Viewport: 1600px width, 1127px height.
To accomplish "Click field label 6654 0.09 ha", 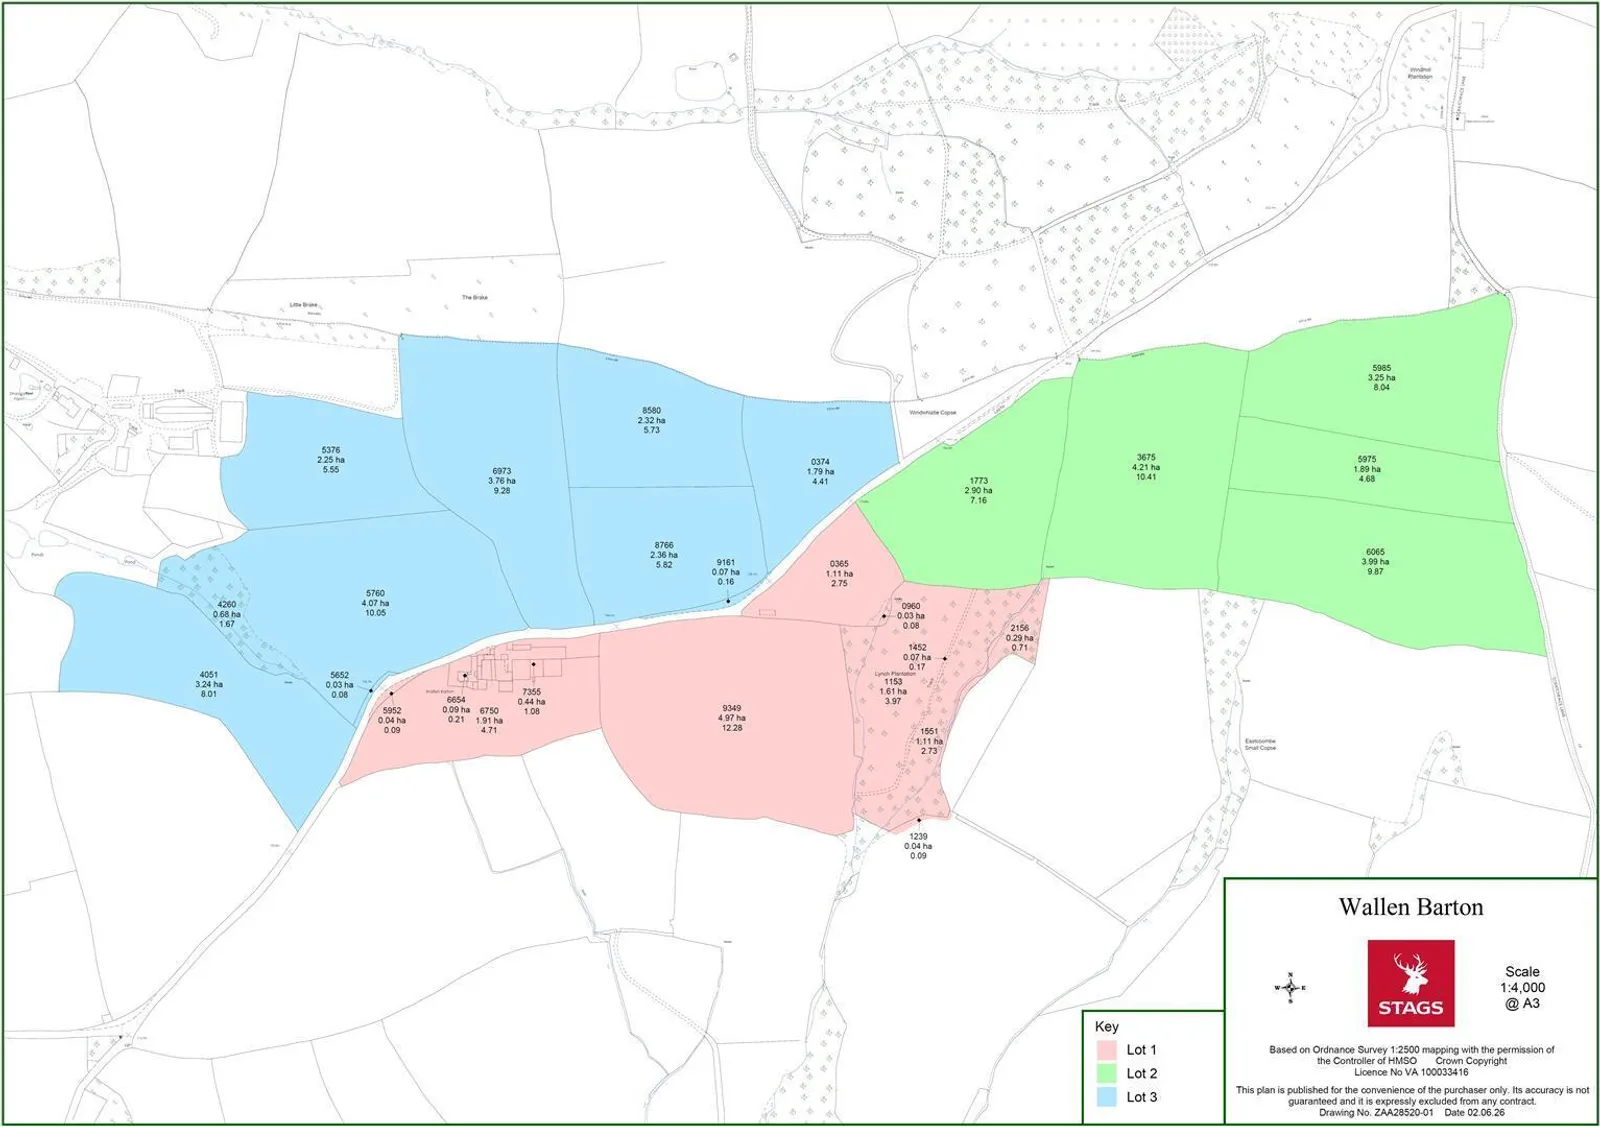I will pos(456,710).
